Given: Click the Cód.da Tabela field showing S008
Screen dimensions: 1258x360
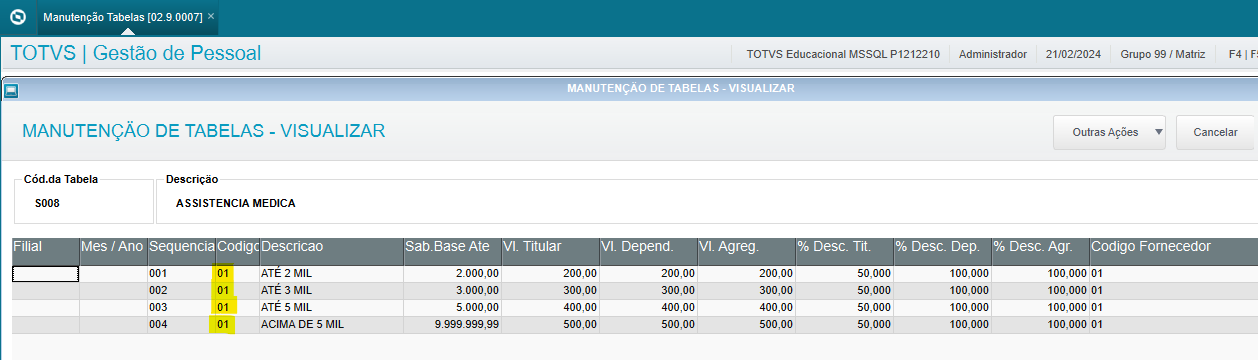Looking at the screenshot, I should pos(83,203).
